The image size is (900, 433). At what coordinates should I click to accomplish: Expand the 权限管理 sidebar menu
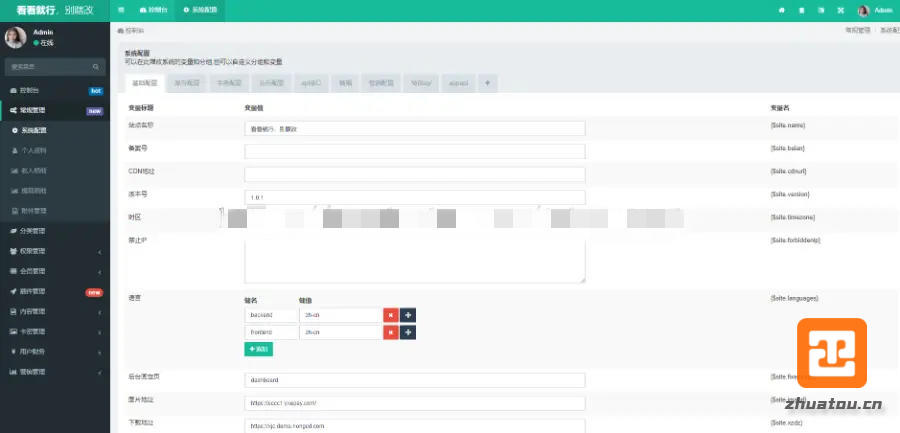coord(54,251)
